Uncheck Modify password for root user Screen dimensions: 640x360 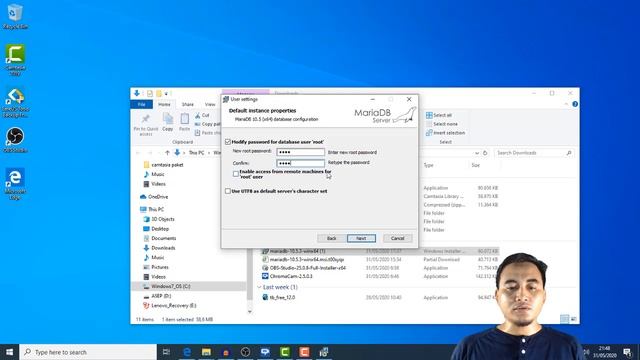pyautogui.click(x=228, y=142)
